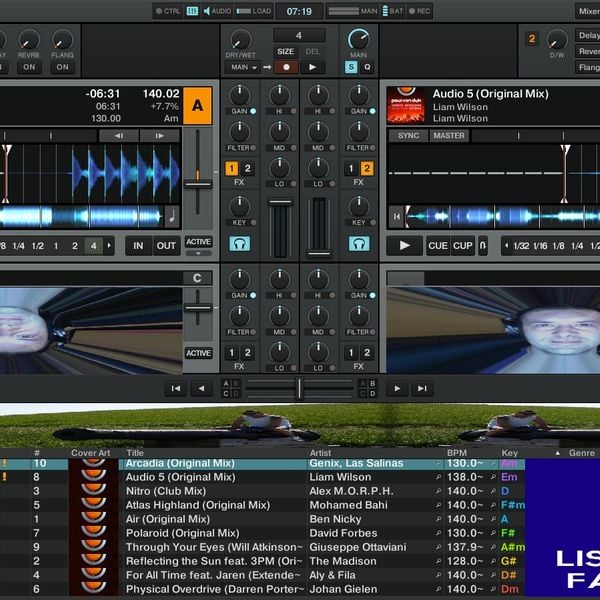Click the REC indicator in header
Screen dimensions: 600x600
(x=419, y=11)
